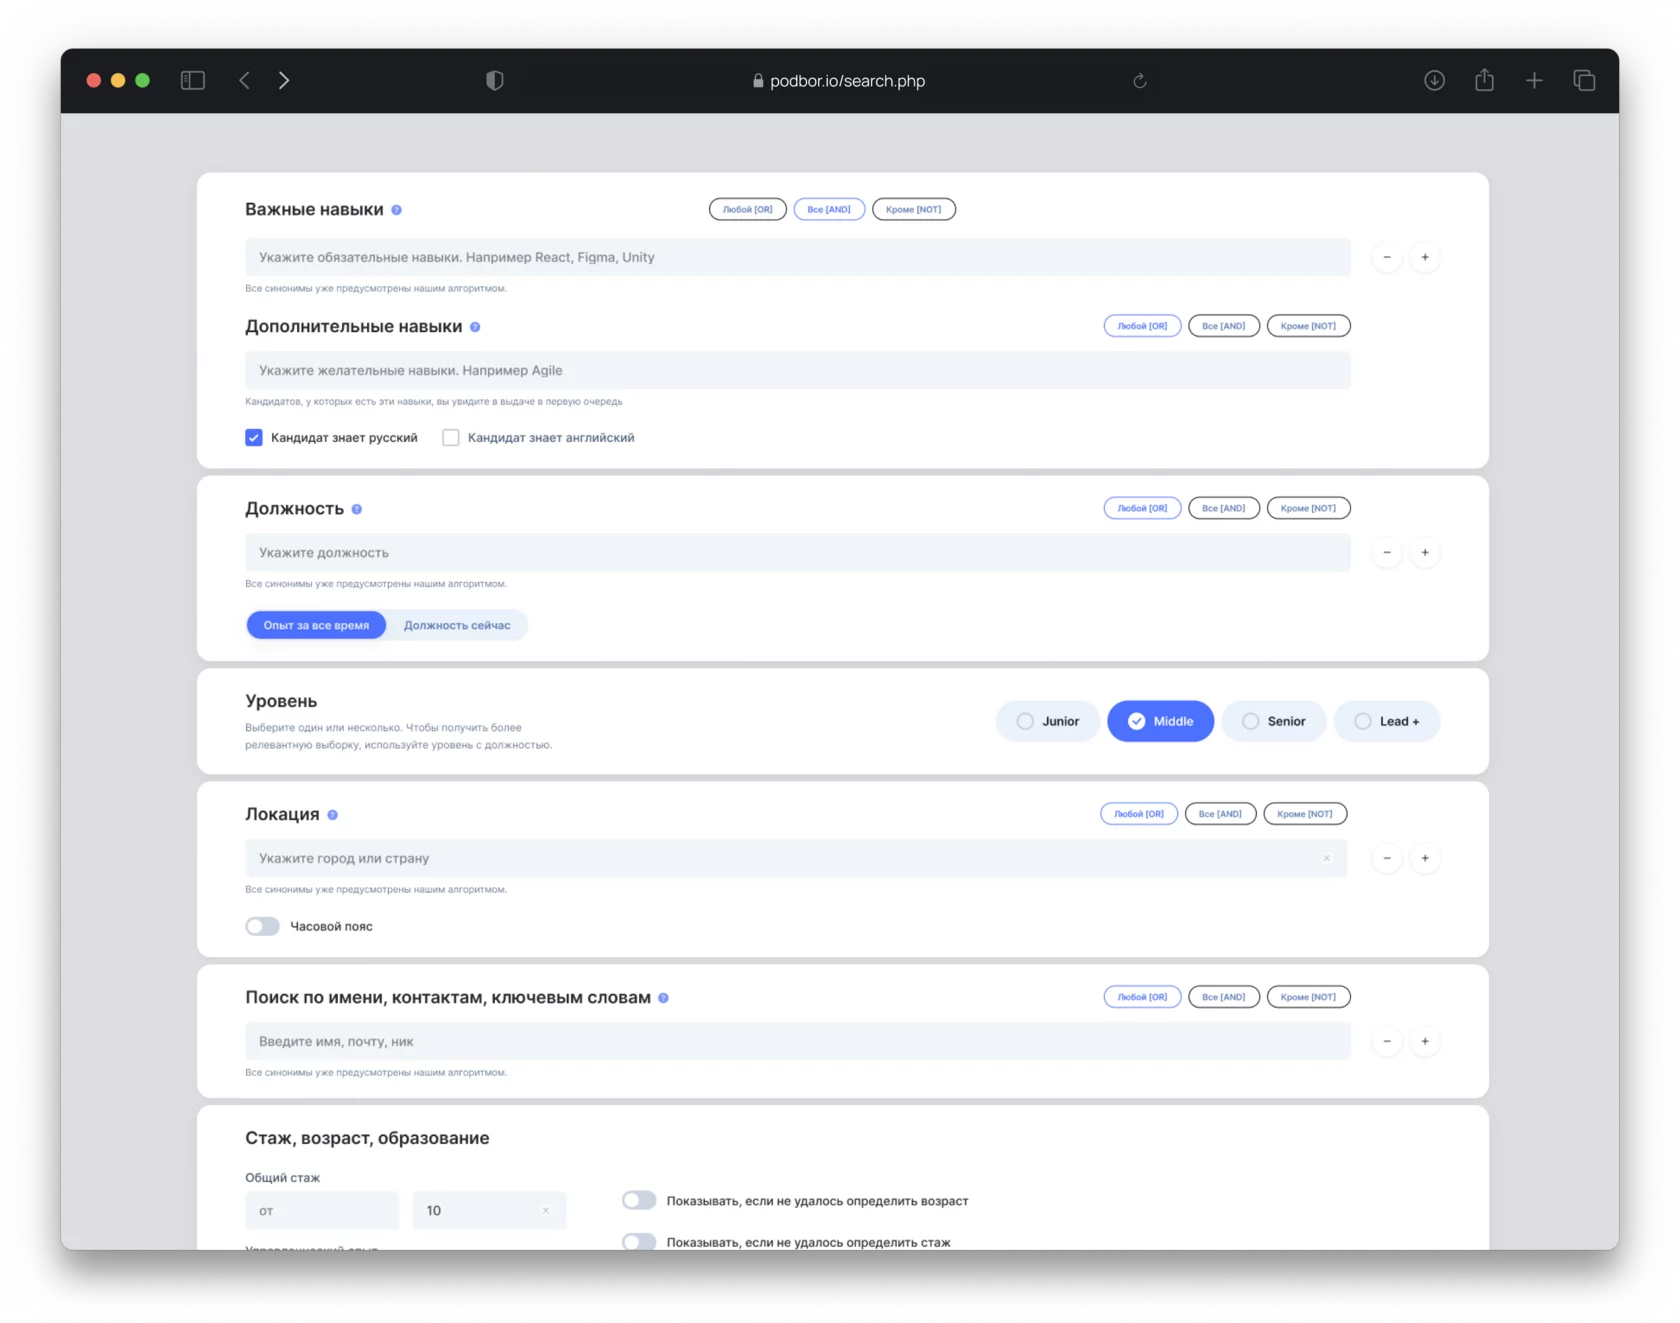This screenshot has height=1323, width=1680.
Task: Toggle the browser sidebar icon
Action: pos(193,80)
